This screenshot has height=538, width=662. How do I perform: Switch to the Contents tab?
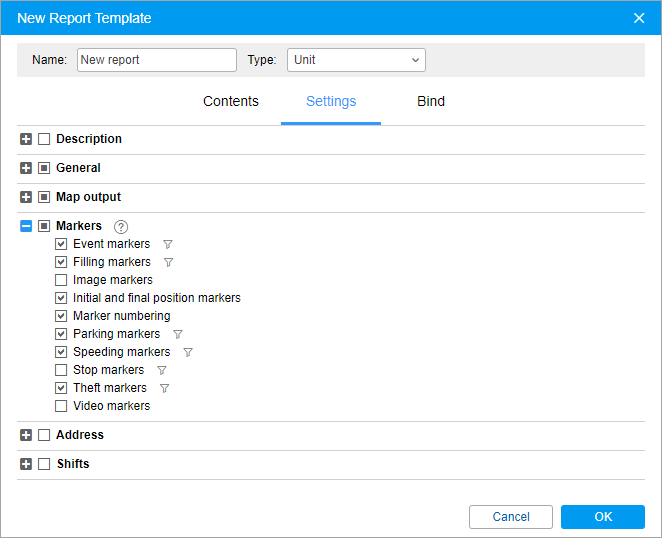231,101
